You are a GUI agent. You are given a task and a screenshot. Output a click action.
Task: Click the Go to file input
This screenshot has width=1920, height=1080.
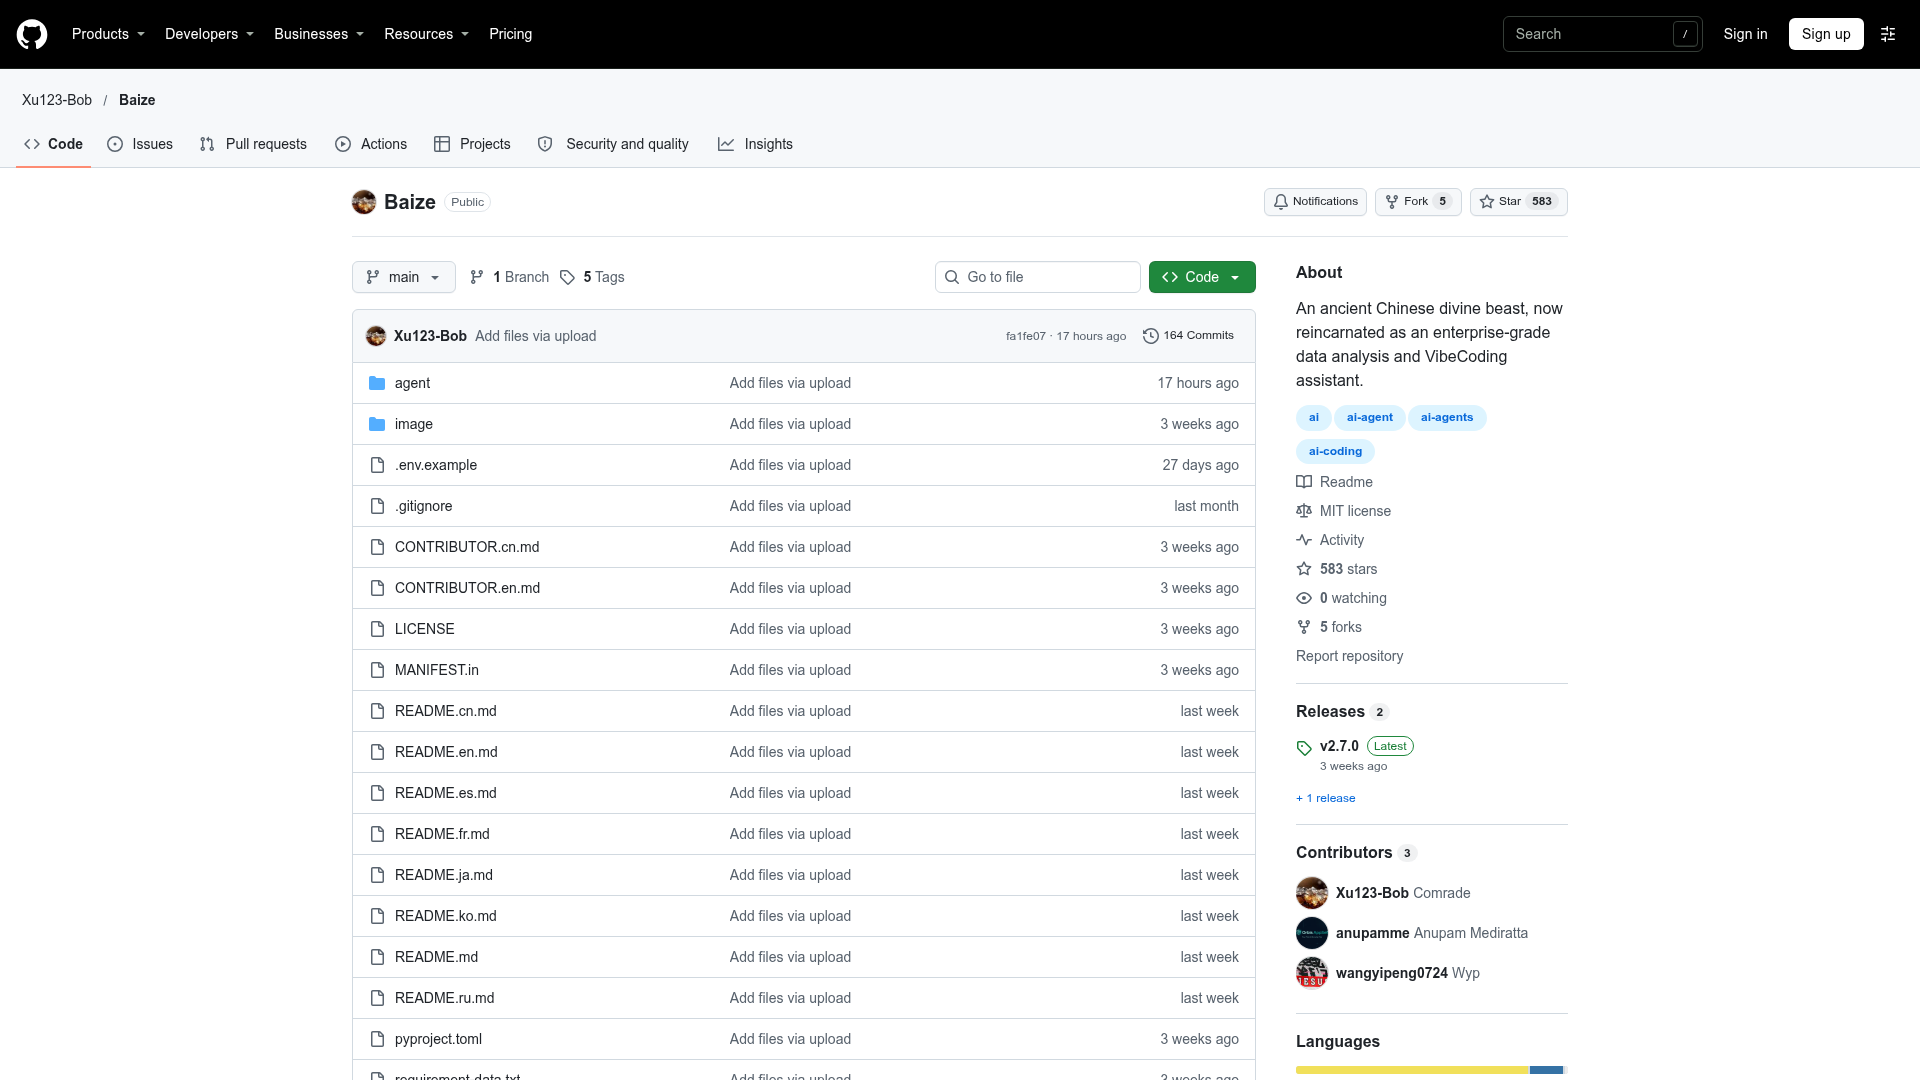[1038, 277]
